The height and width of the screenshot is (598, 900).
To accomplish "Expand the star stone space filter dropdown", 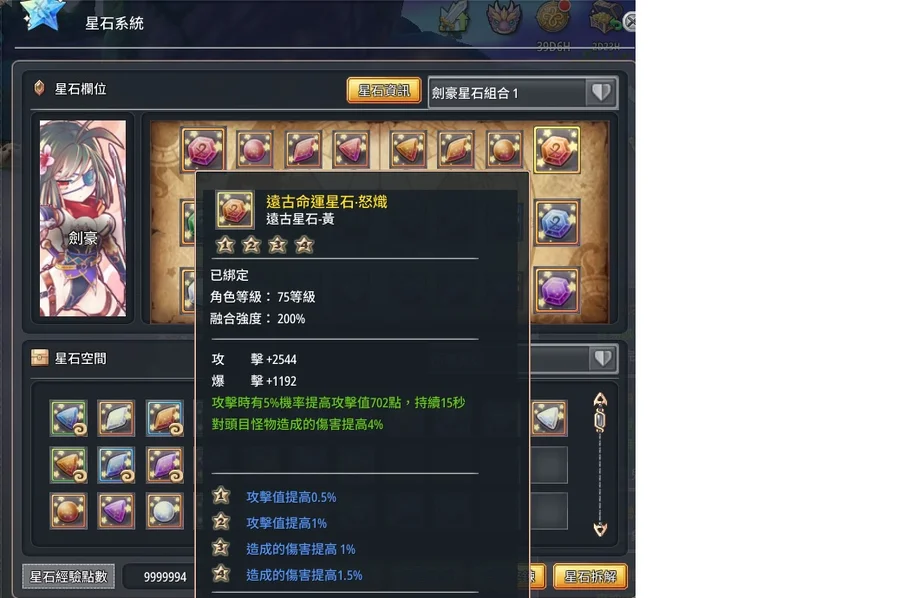I will coord(603,359).
